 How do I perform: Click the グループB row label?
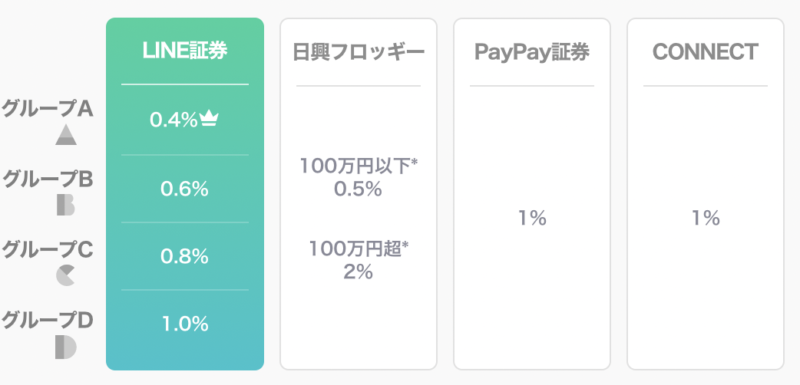coord(47,179)
